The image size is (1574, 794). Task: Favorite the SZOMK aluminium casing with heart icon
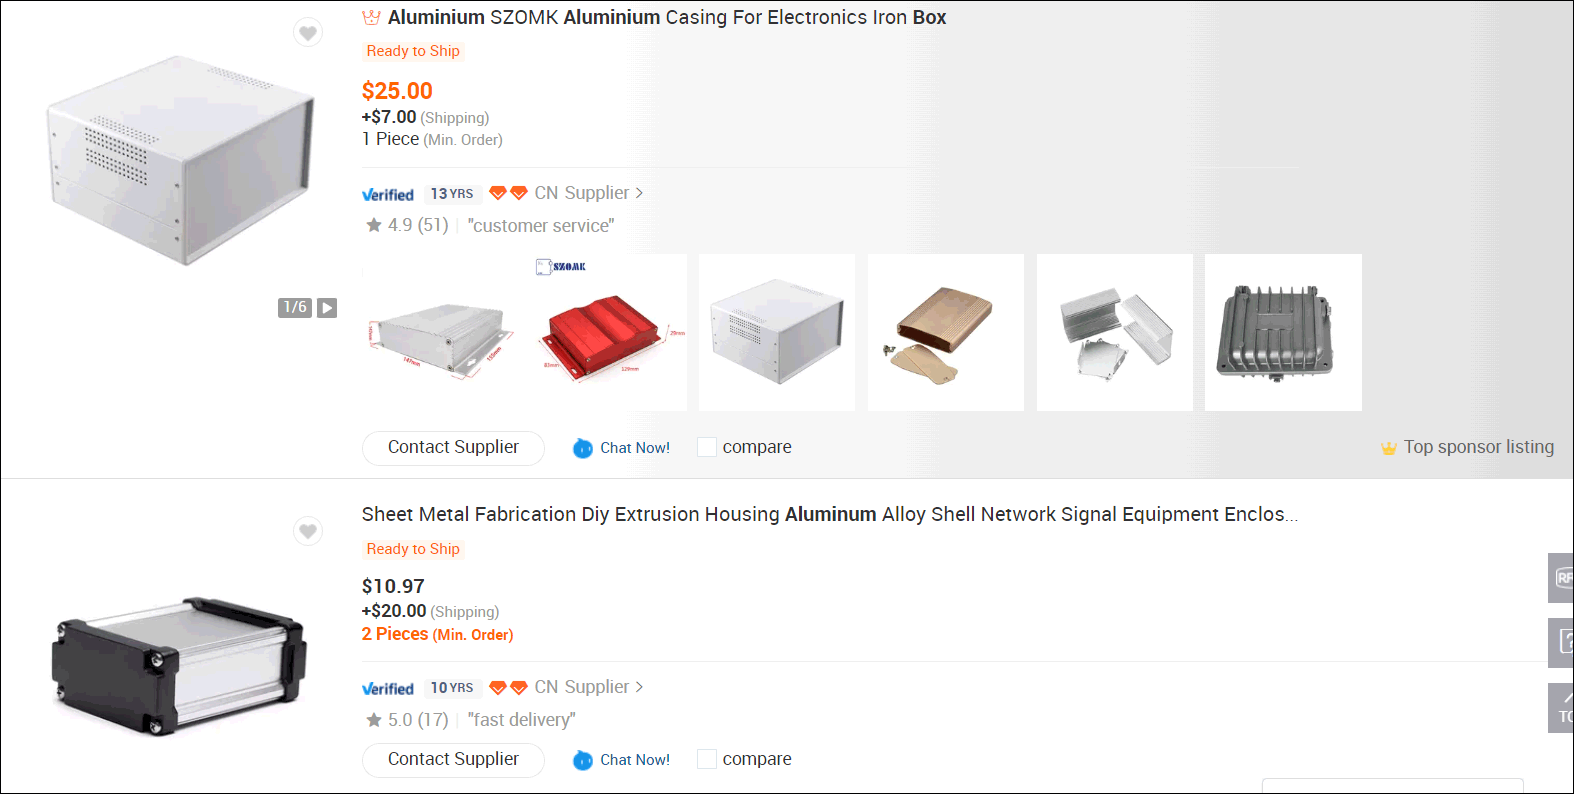308,33
